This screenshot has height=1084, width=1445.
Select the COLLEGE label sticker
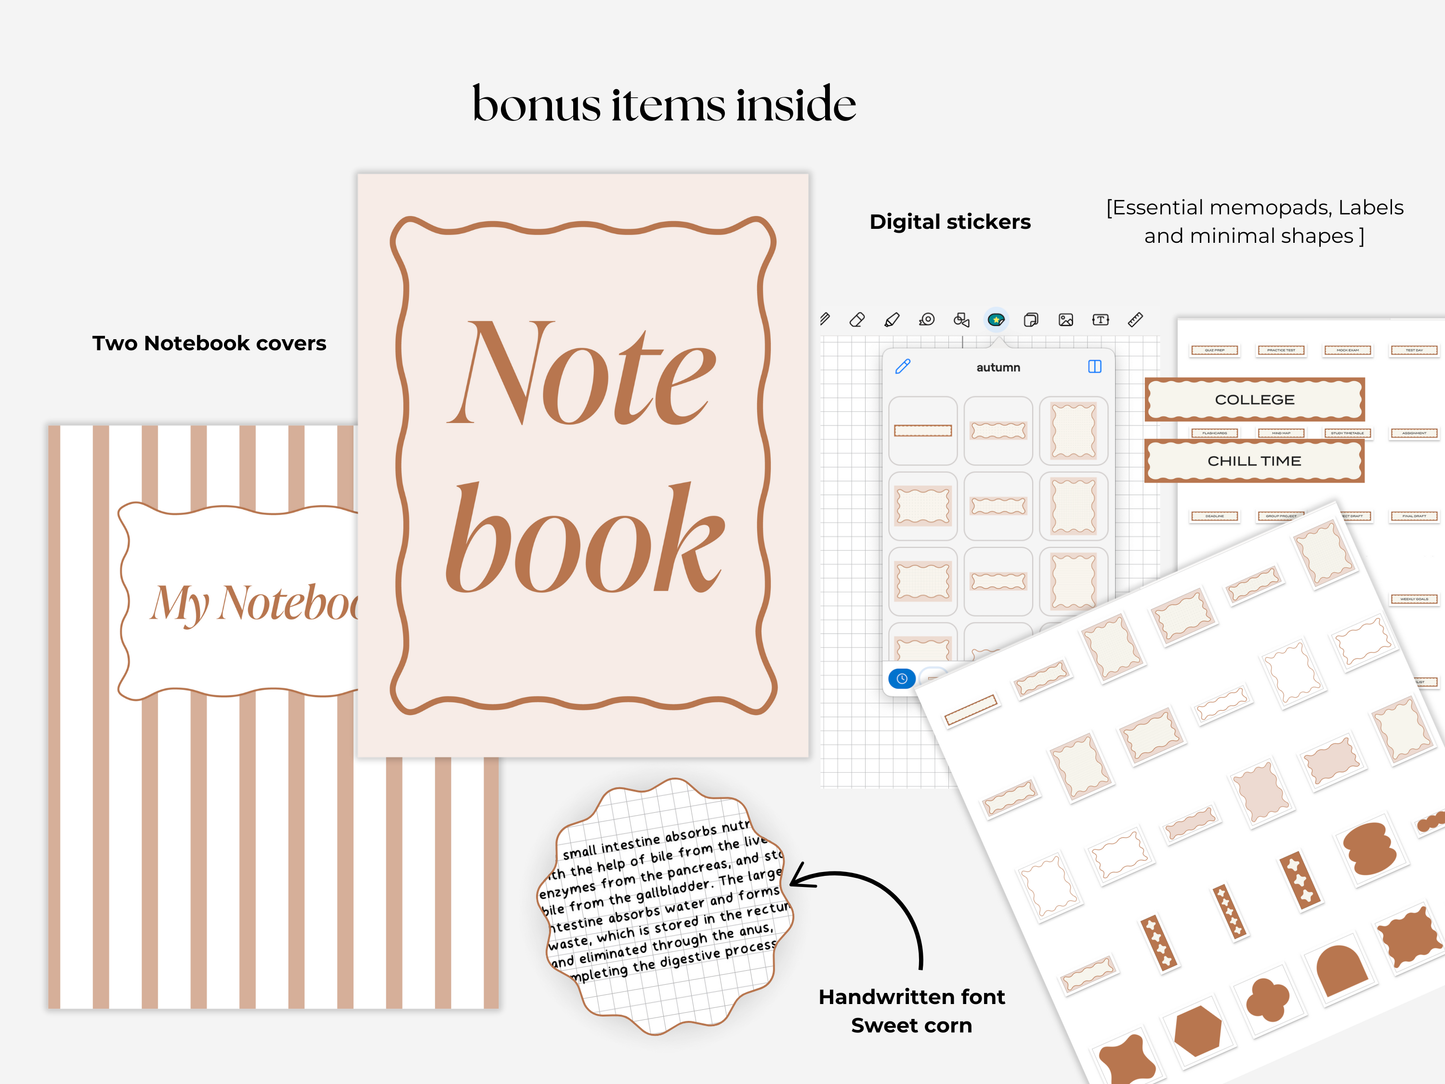1253,399
